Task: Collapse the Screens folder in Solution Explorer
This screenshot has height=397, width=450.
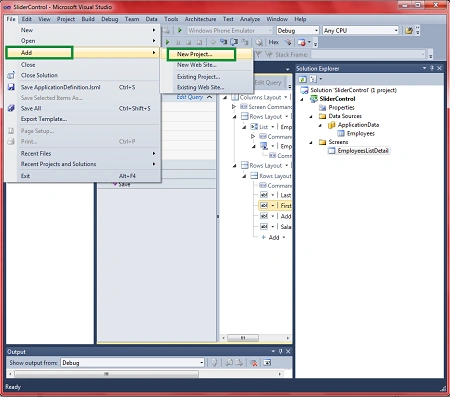Action: tap(311, 142)
